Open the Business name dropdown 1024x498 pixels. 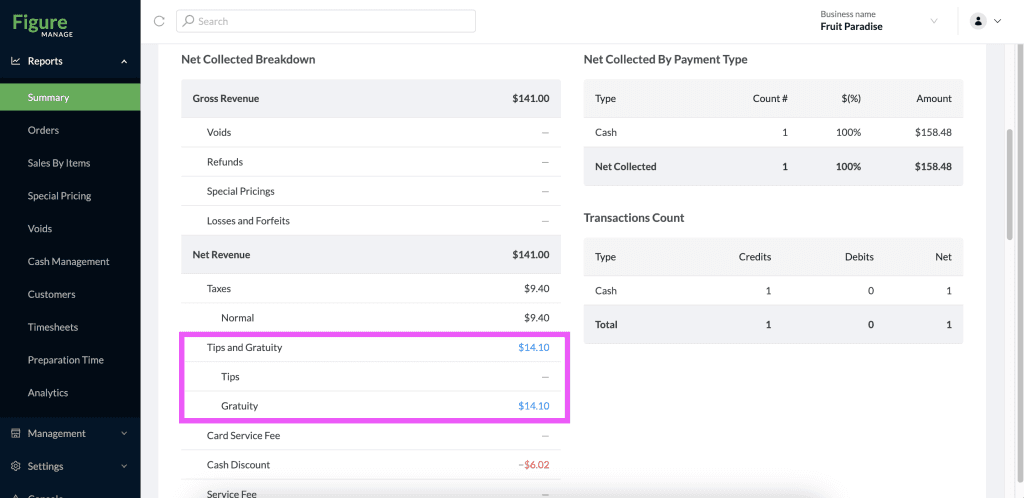[880, 21]
